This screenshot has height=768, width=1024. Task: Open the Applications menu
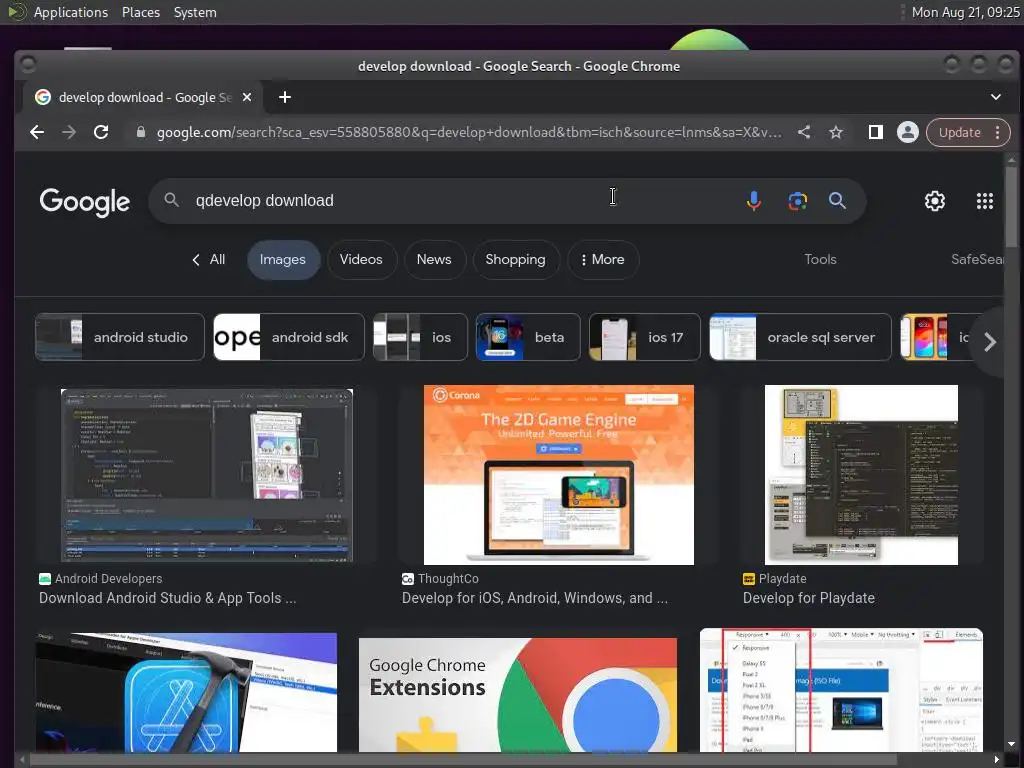[x=71, y=12]
